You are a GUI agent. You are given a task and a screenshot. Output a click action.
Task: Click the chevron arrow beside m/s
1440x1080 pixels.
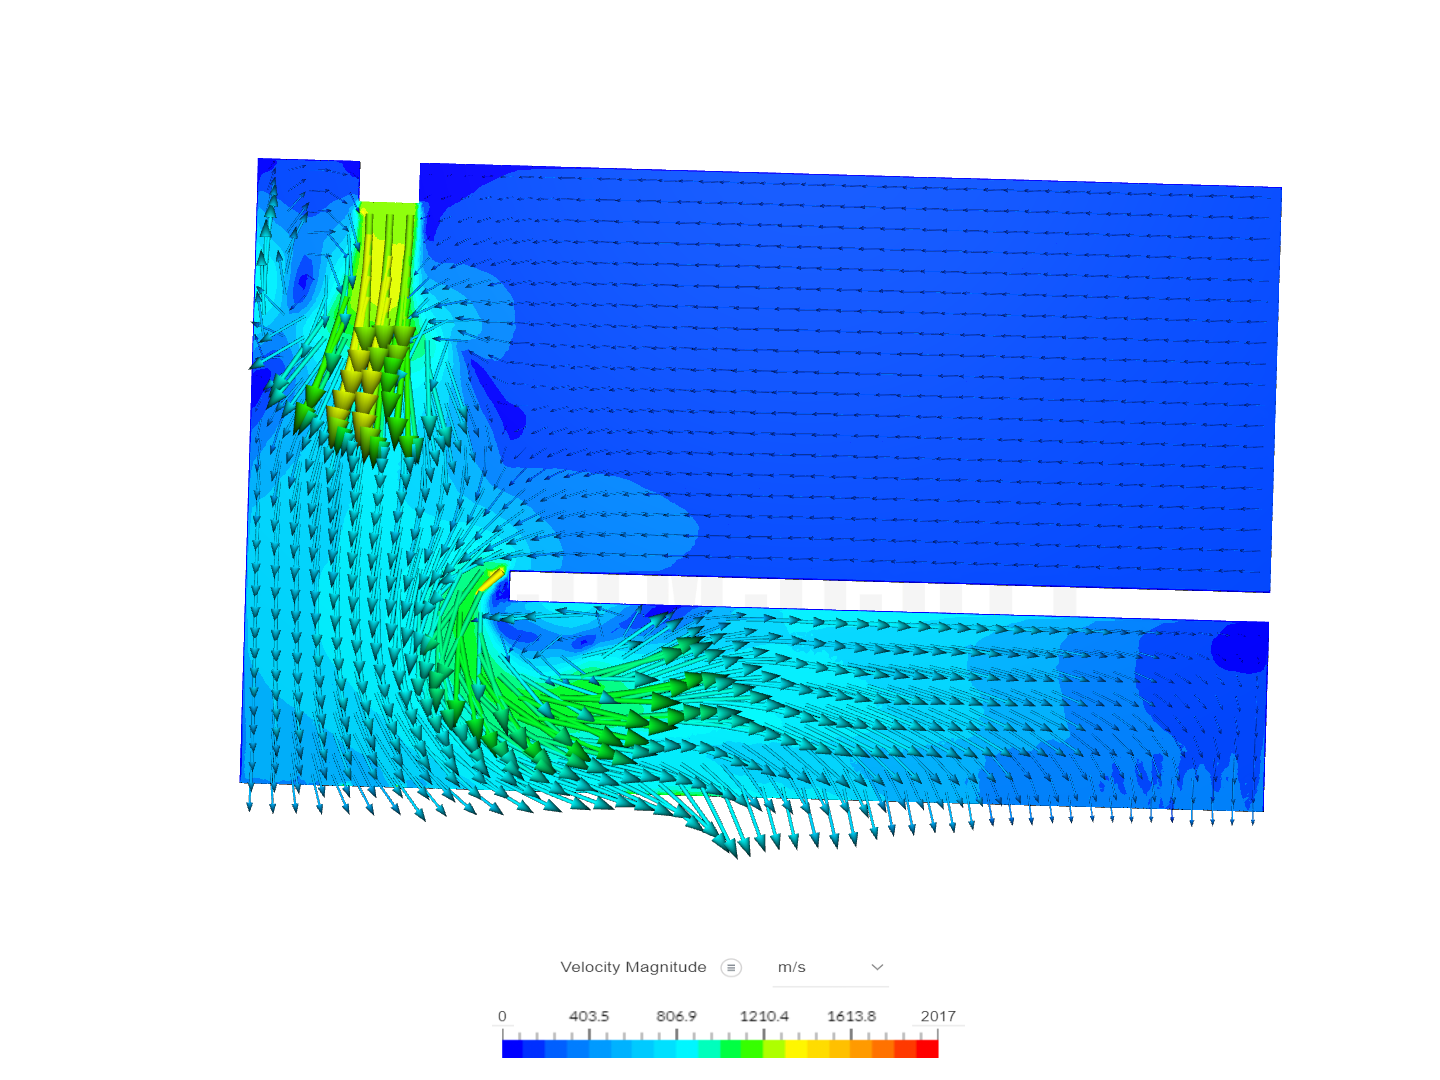(x=877, y=967)
